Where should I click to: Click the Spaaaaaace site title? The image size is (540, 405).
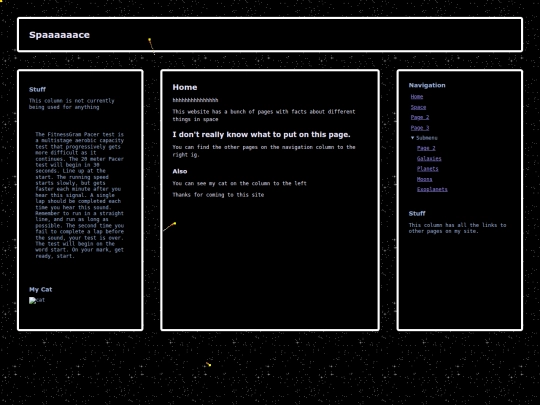(59, 35)
